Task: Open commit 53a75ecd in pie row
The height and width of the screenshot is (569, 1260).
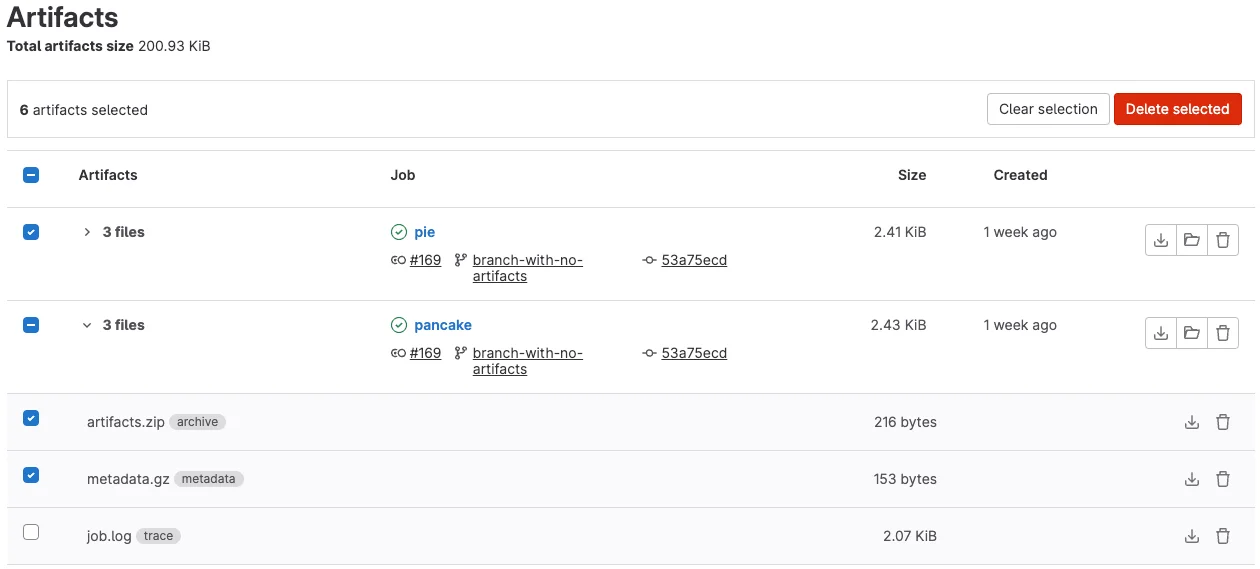Action: (693, 260)
